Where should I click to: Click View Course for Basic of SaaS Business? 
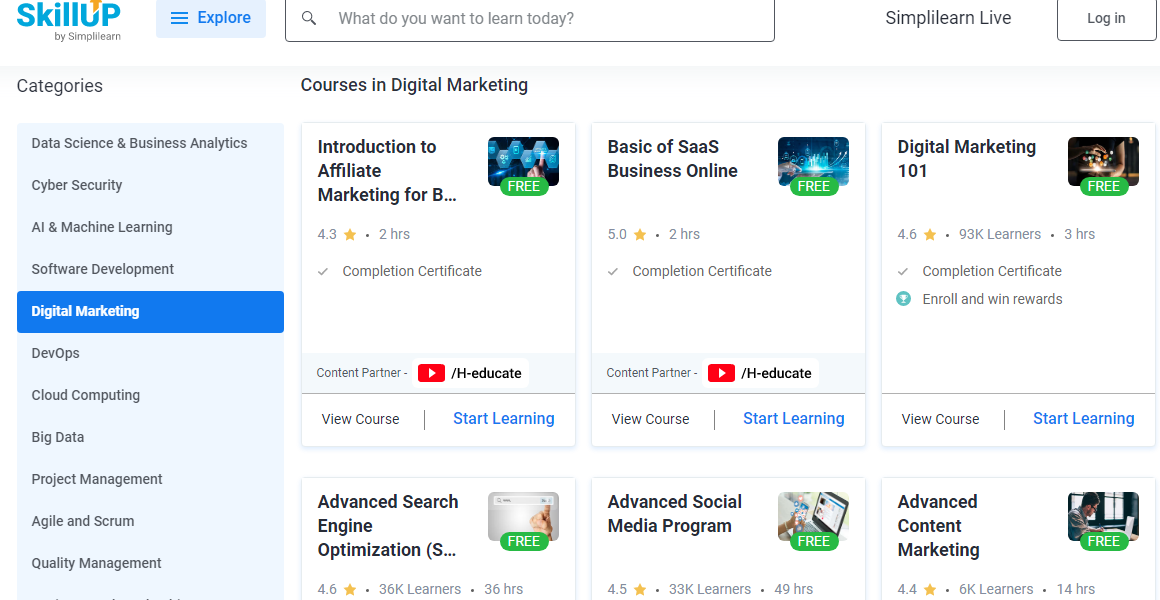pyautogui.click(x=650, y=419)
